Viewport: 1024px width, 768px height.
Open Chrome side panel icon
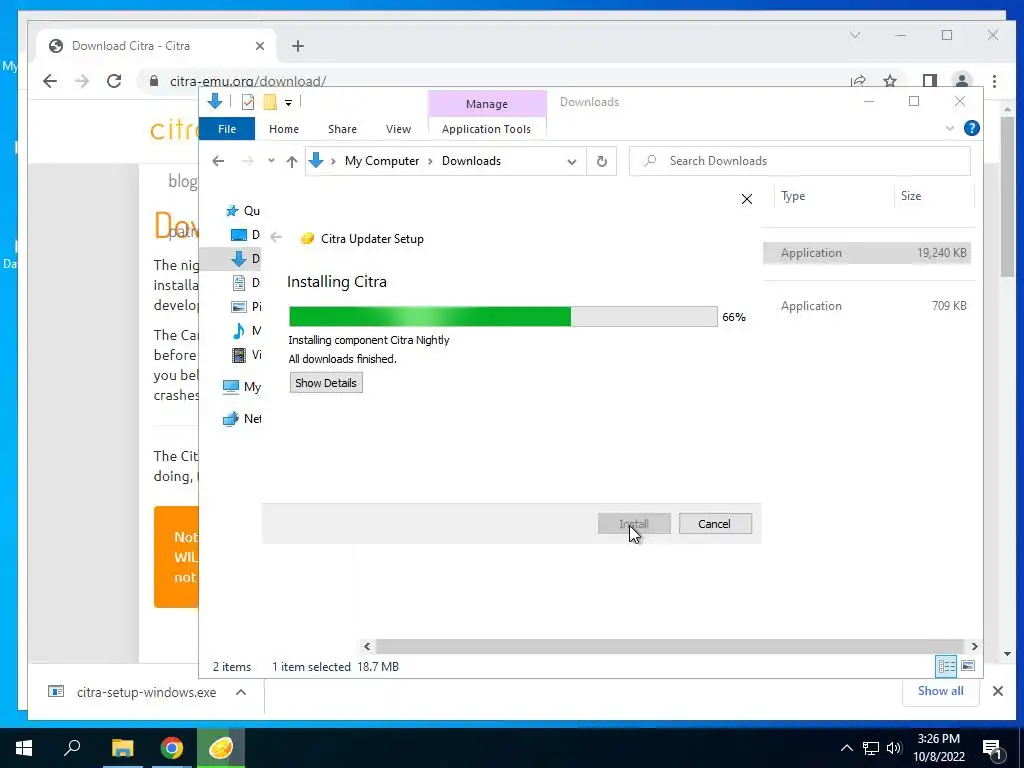pyautogui.click(x=929, y=81)
